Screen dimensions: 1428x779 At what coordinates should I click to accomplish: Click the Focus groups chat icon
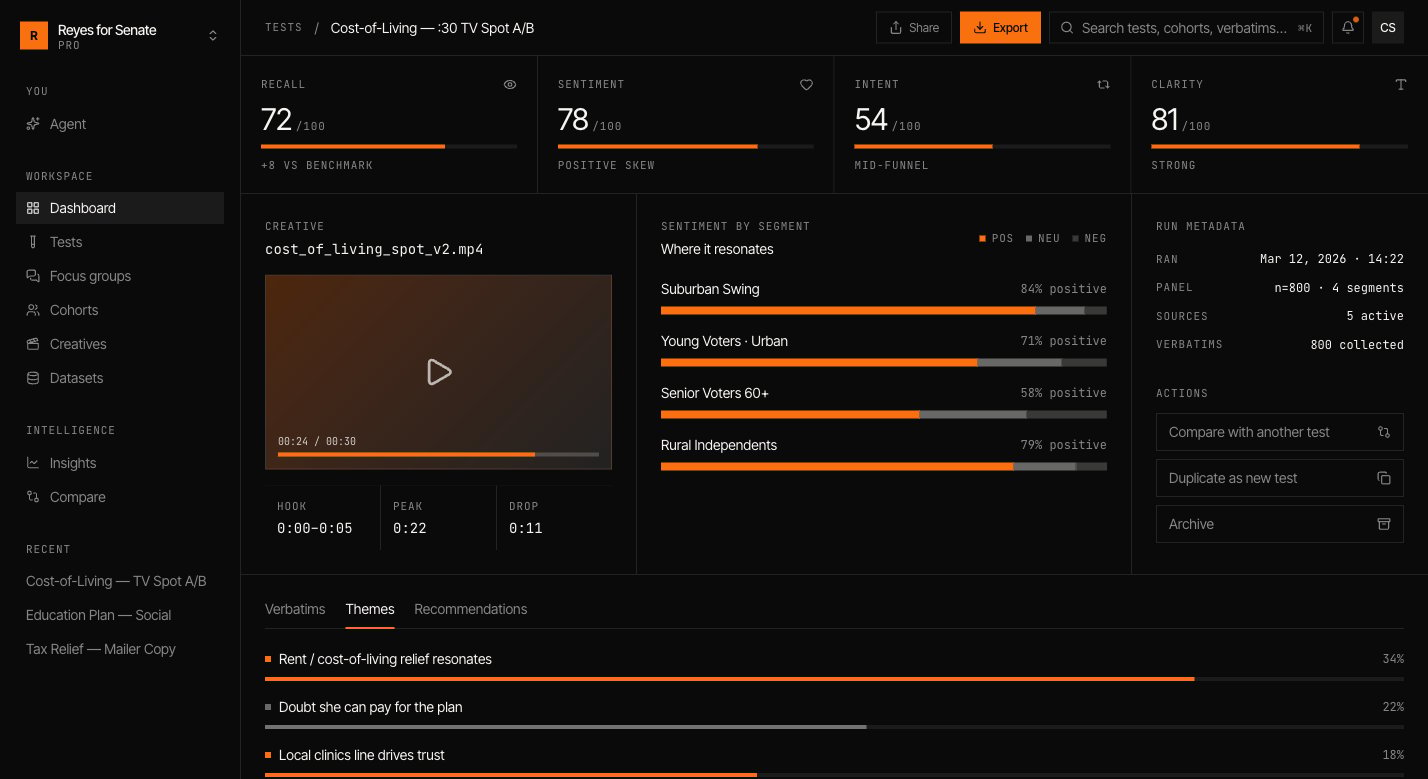click(x=33, y=276)
